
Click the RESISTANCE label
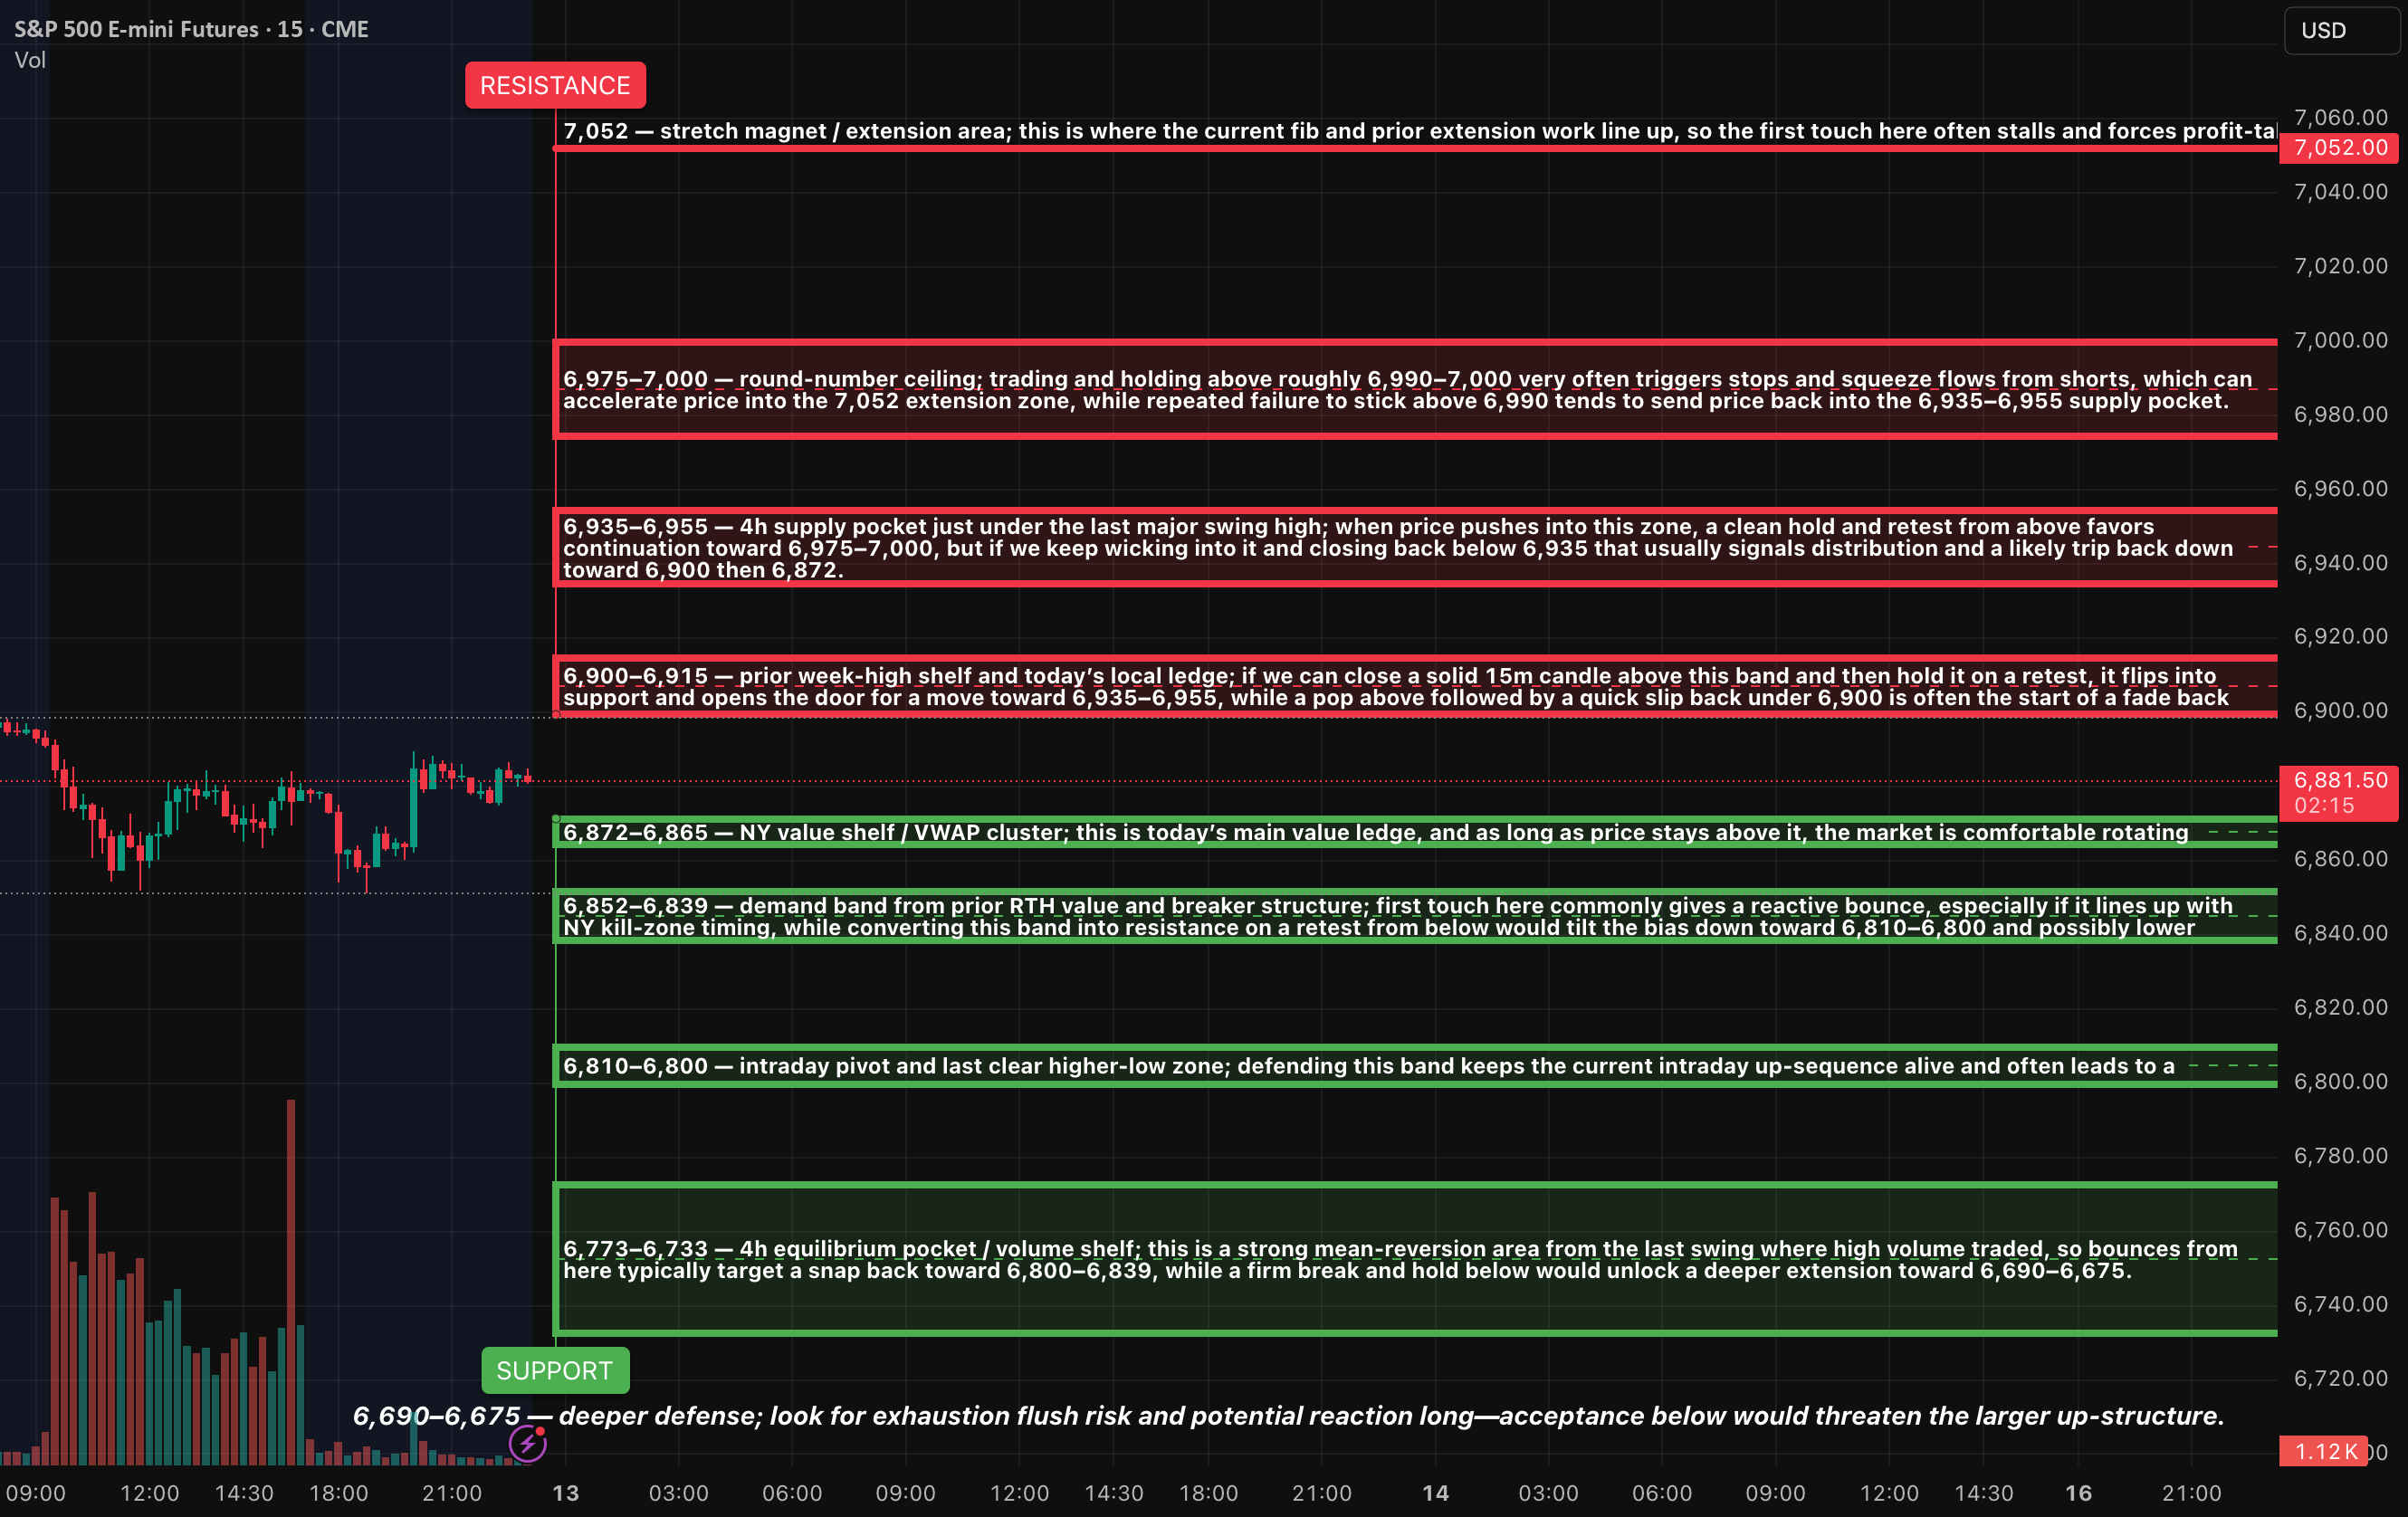pos(555,85)
